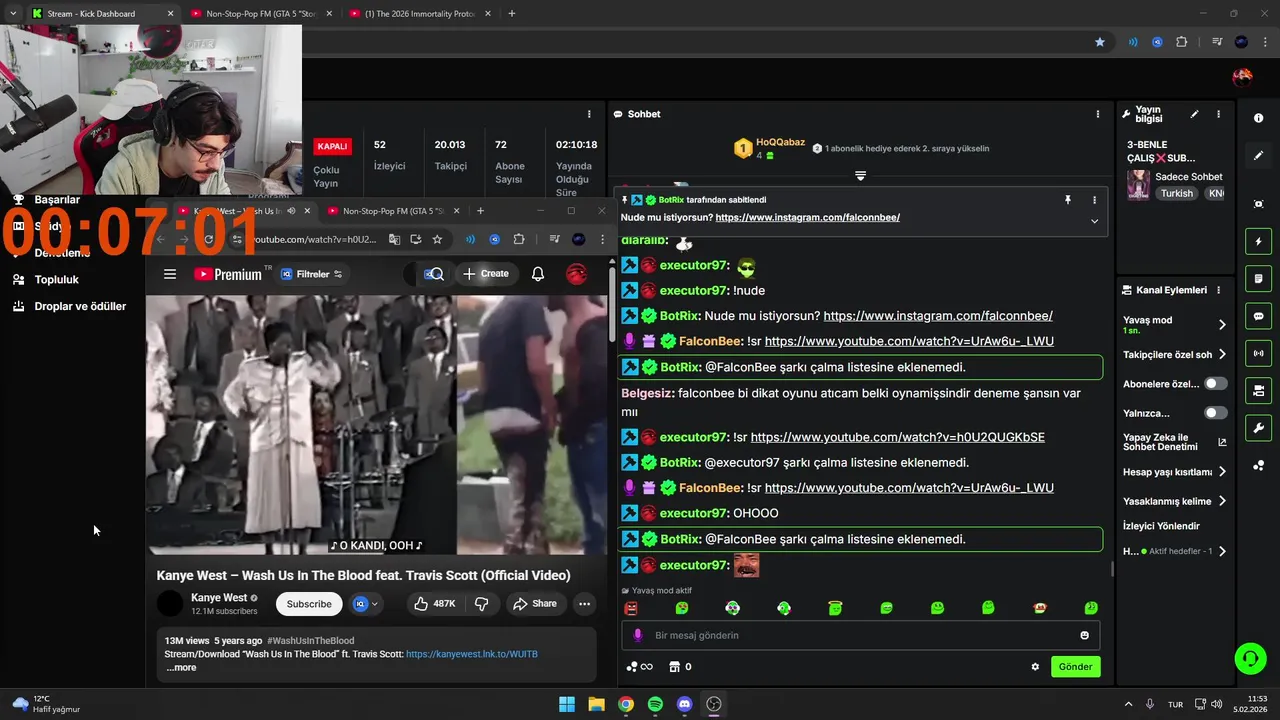Open pinned message three-dot menu

pos(1094,200)
